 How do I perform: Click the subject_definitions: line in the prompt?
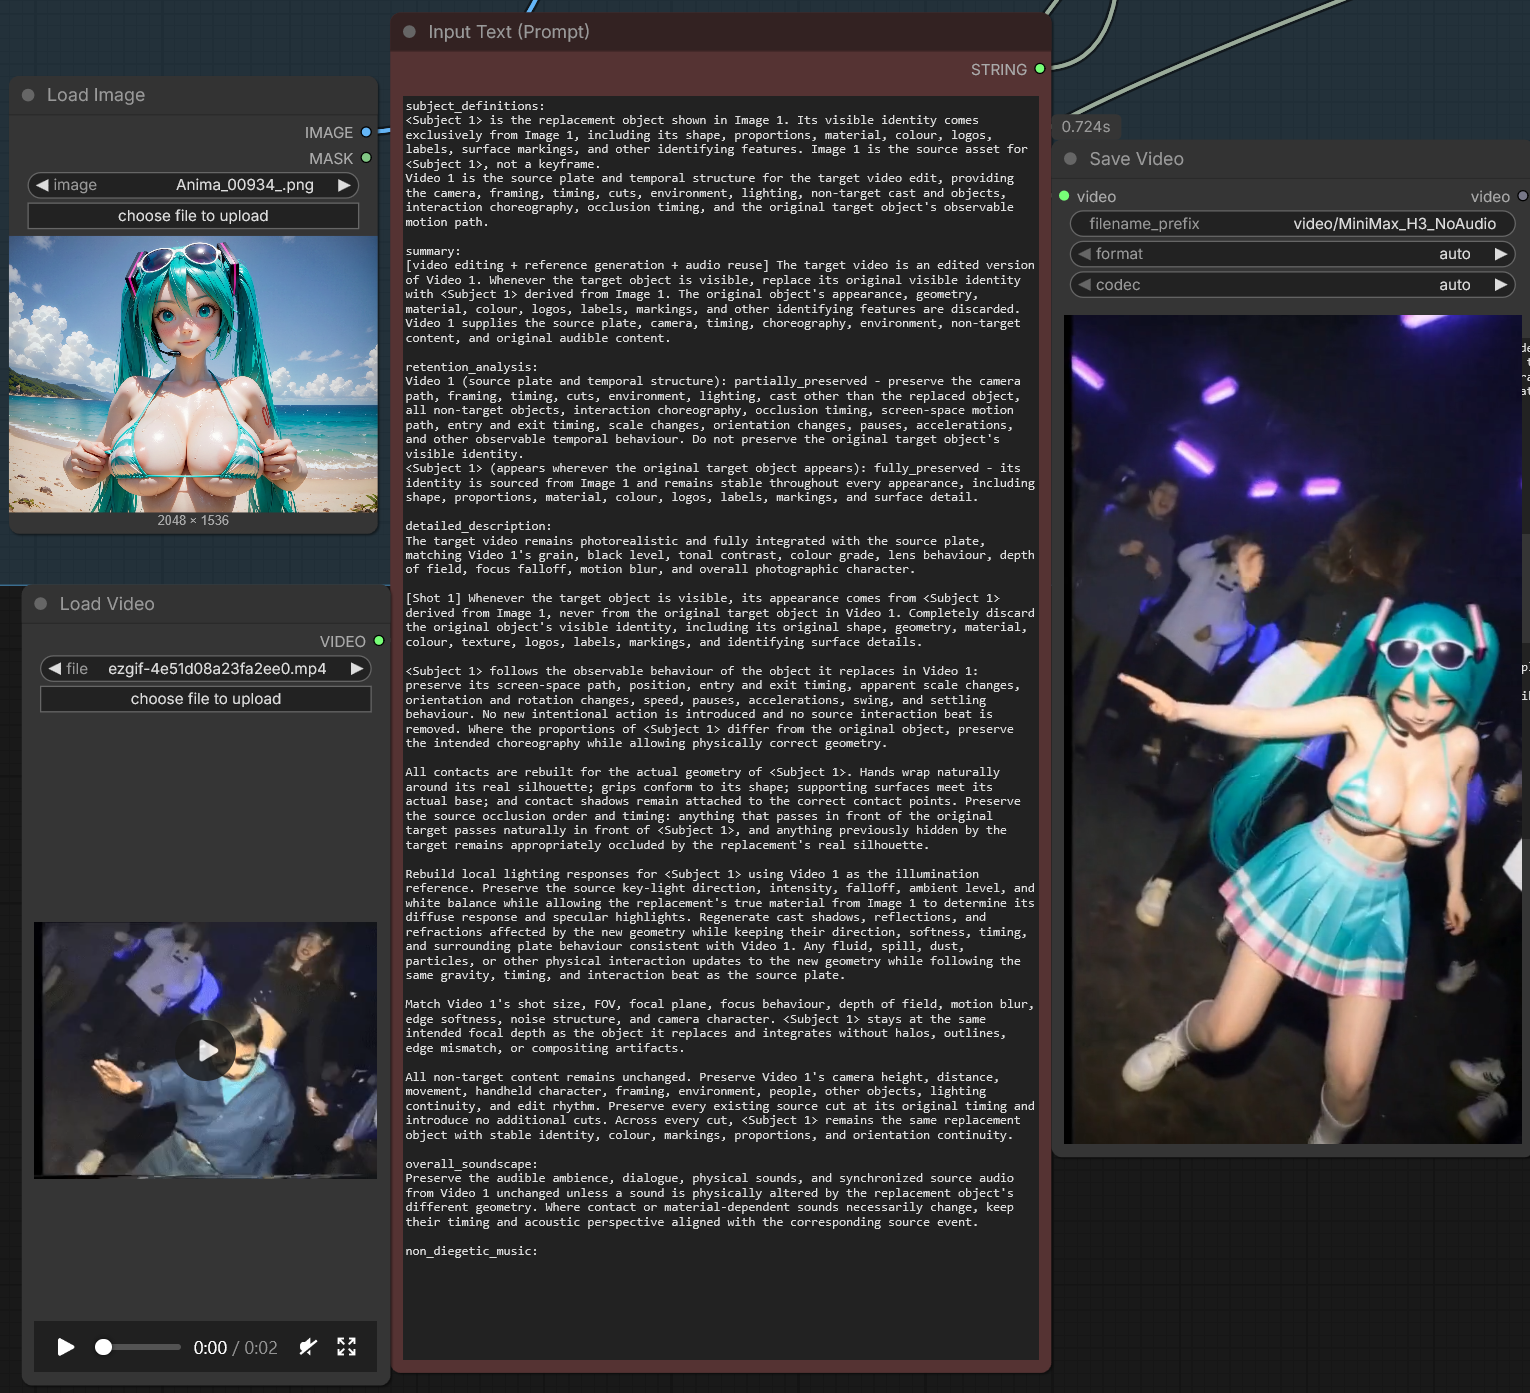[475, 106]
